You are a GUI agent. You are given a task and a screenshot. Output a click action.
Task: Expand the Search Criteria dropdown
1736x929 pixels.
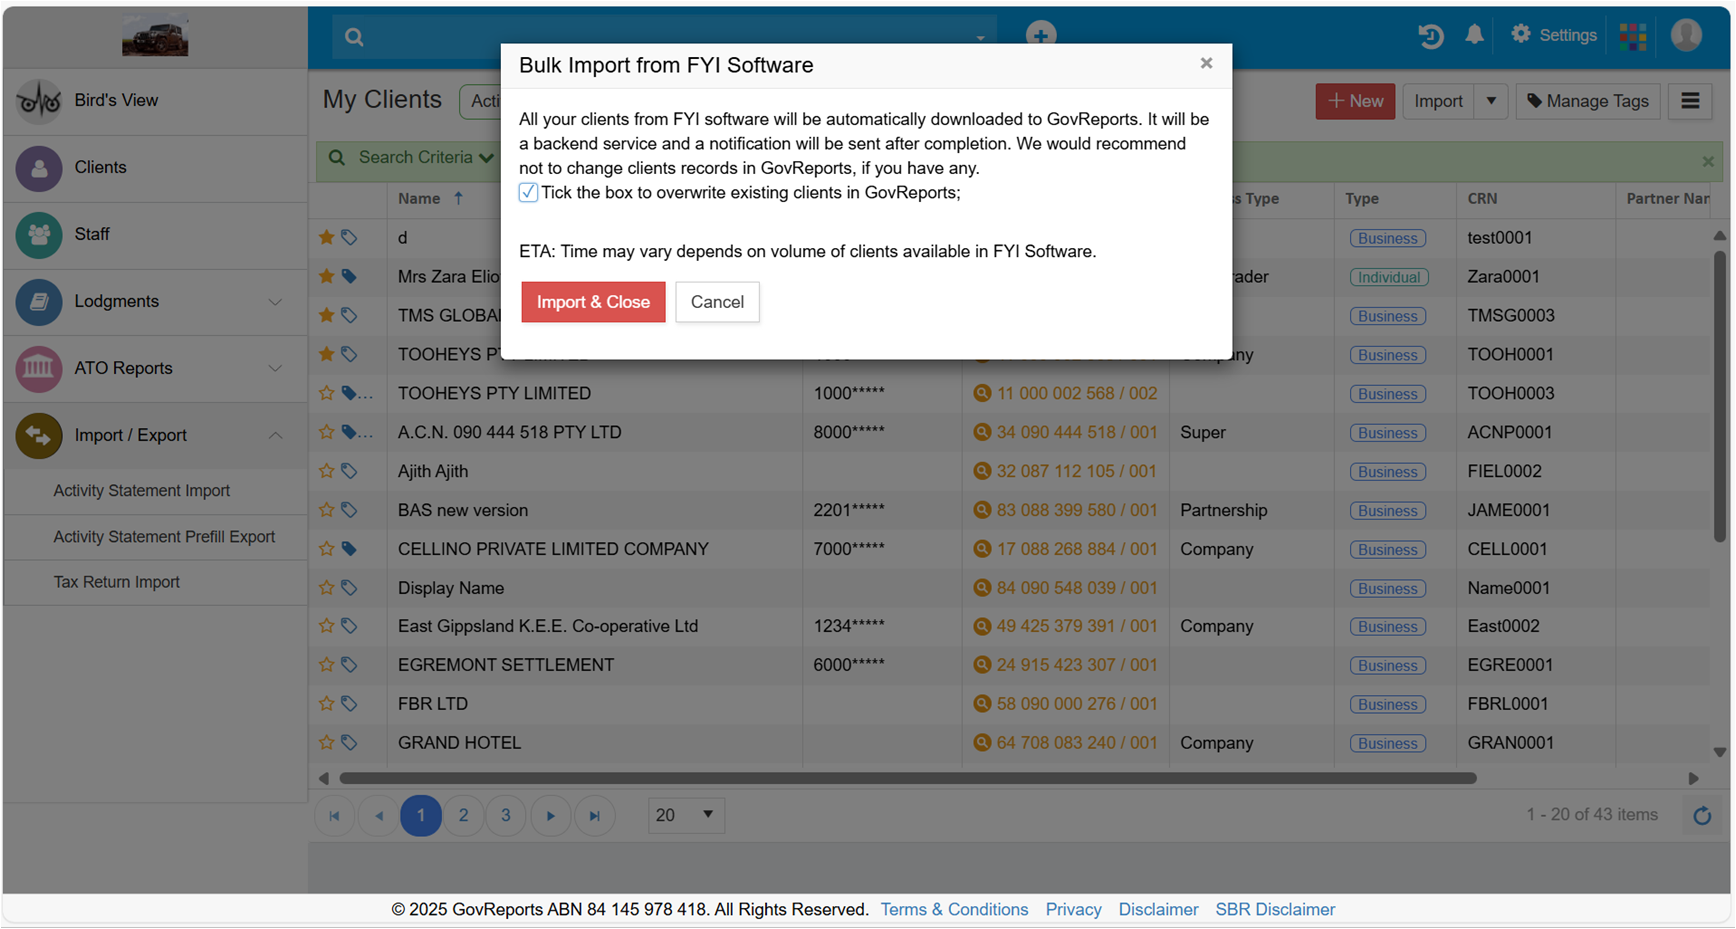tap(426, 158)
